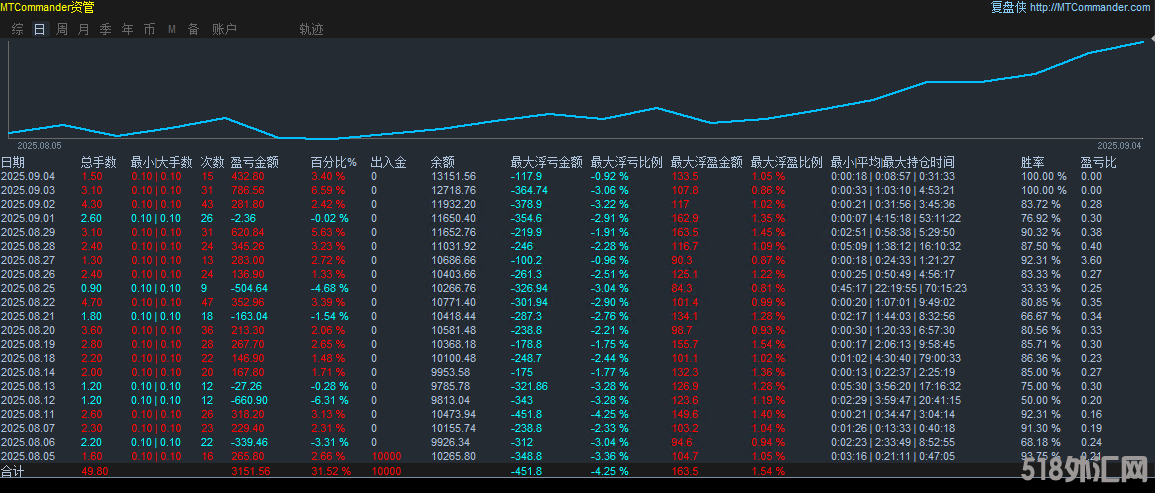Click the 币 currency tab

(x=149, y=30)
